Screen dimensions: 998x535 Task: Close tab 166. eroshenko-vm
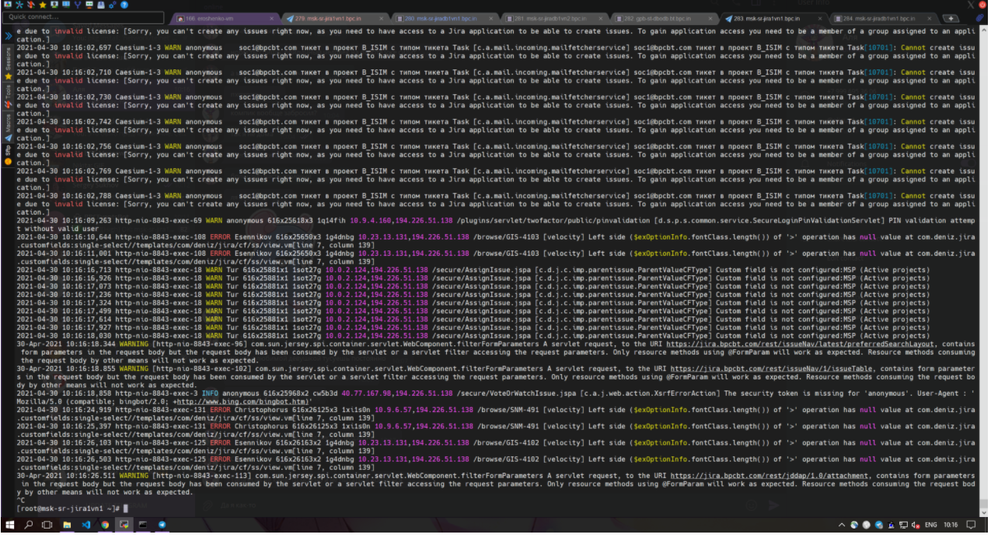click(x=272, y=18)
